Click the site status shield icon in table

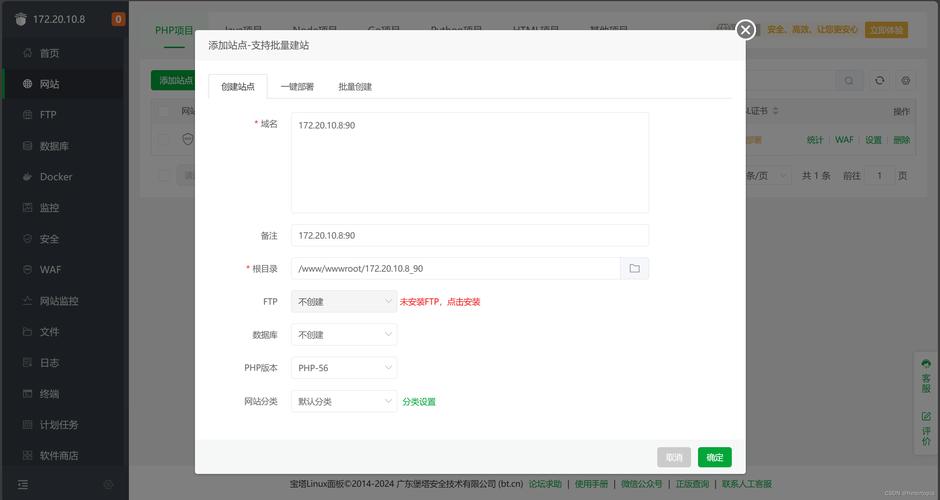pos(188,140)
